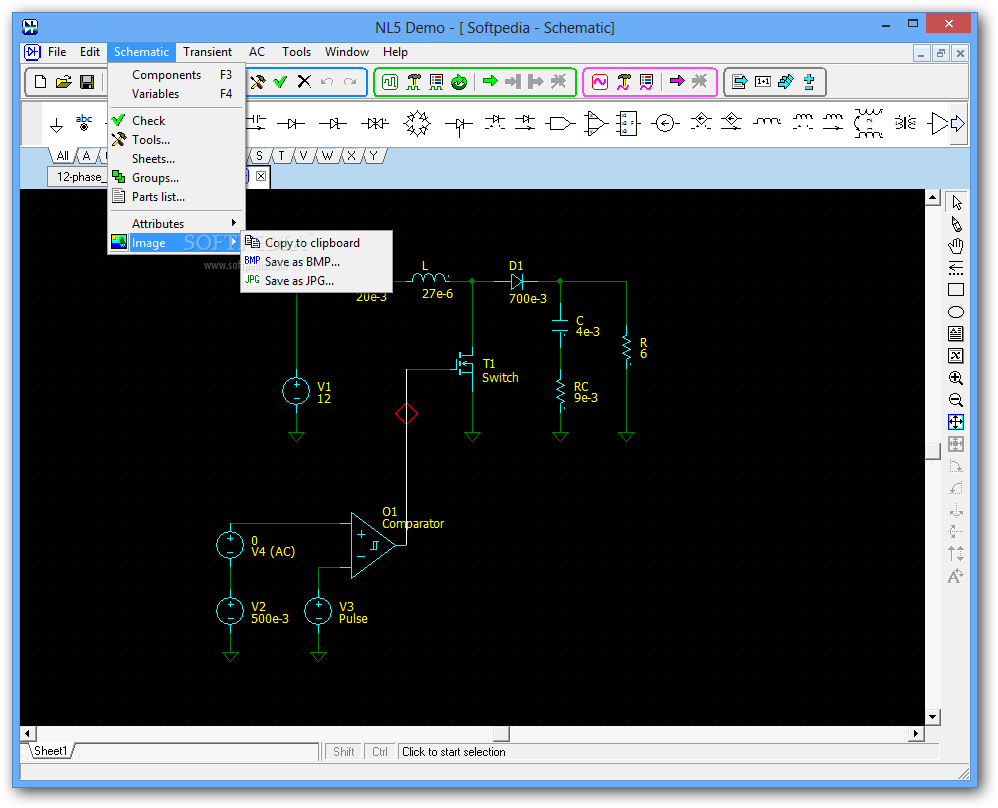Select the 12-phase document tab
The width and height of the screenshot is (998, 808).
pos(79,176)
